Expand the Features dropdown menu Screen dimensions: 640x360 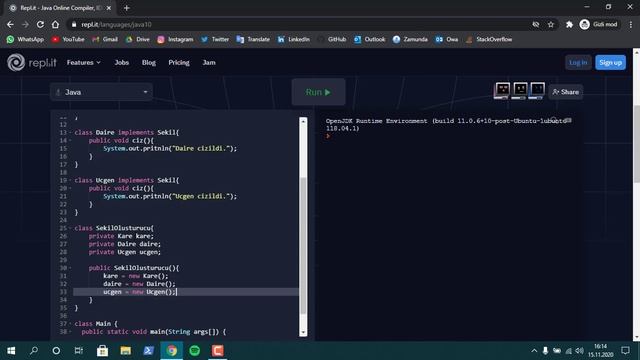pyautogui.click(x=84, y=62)
